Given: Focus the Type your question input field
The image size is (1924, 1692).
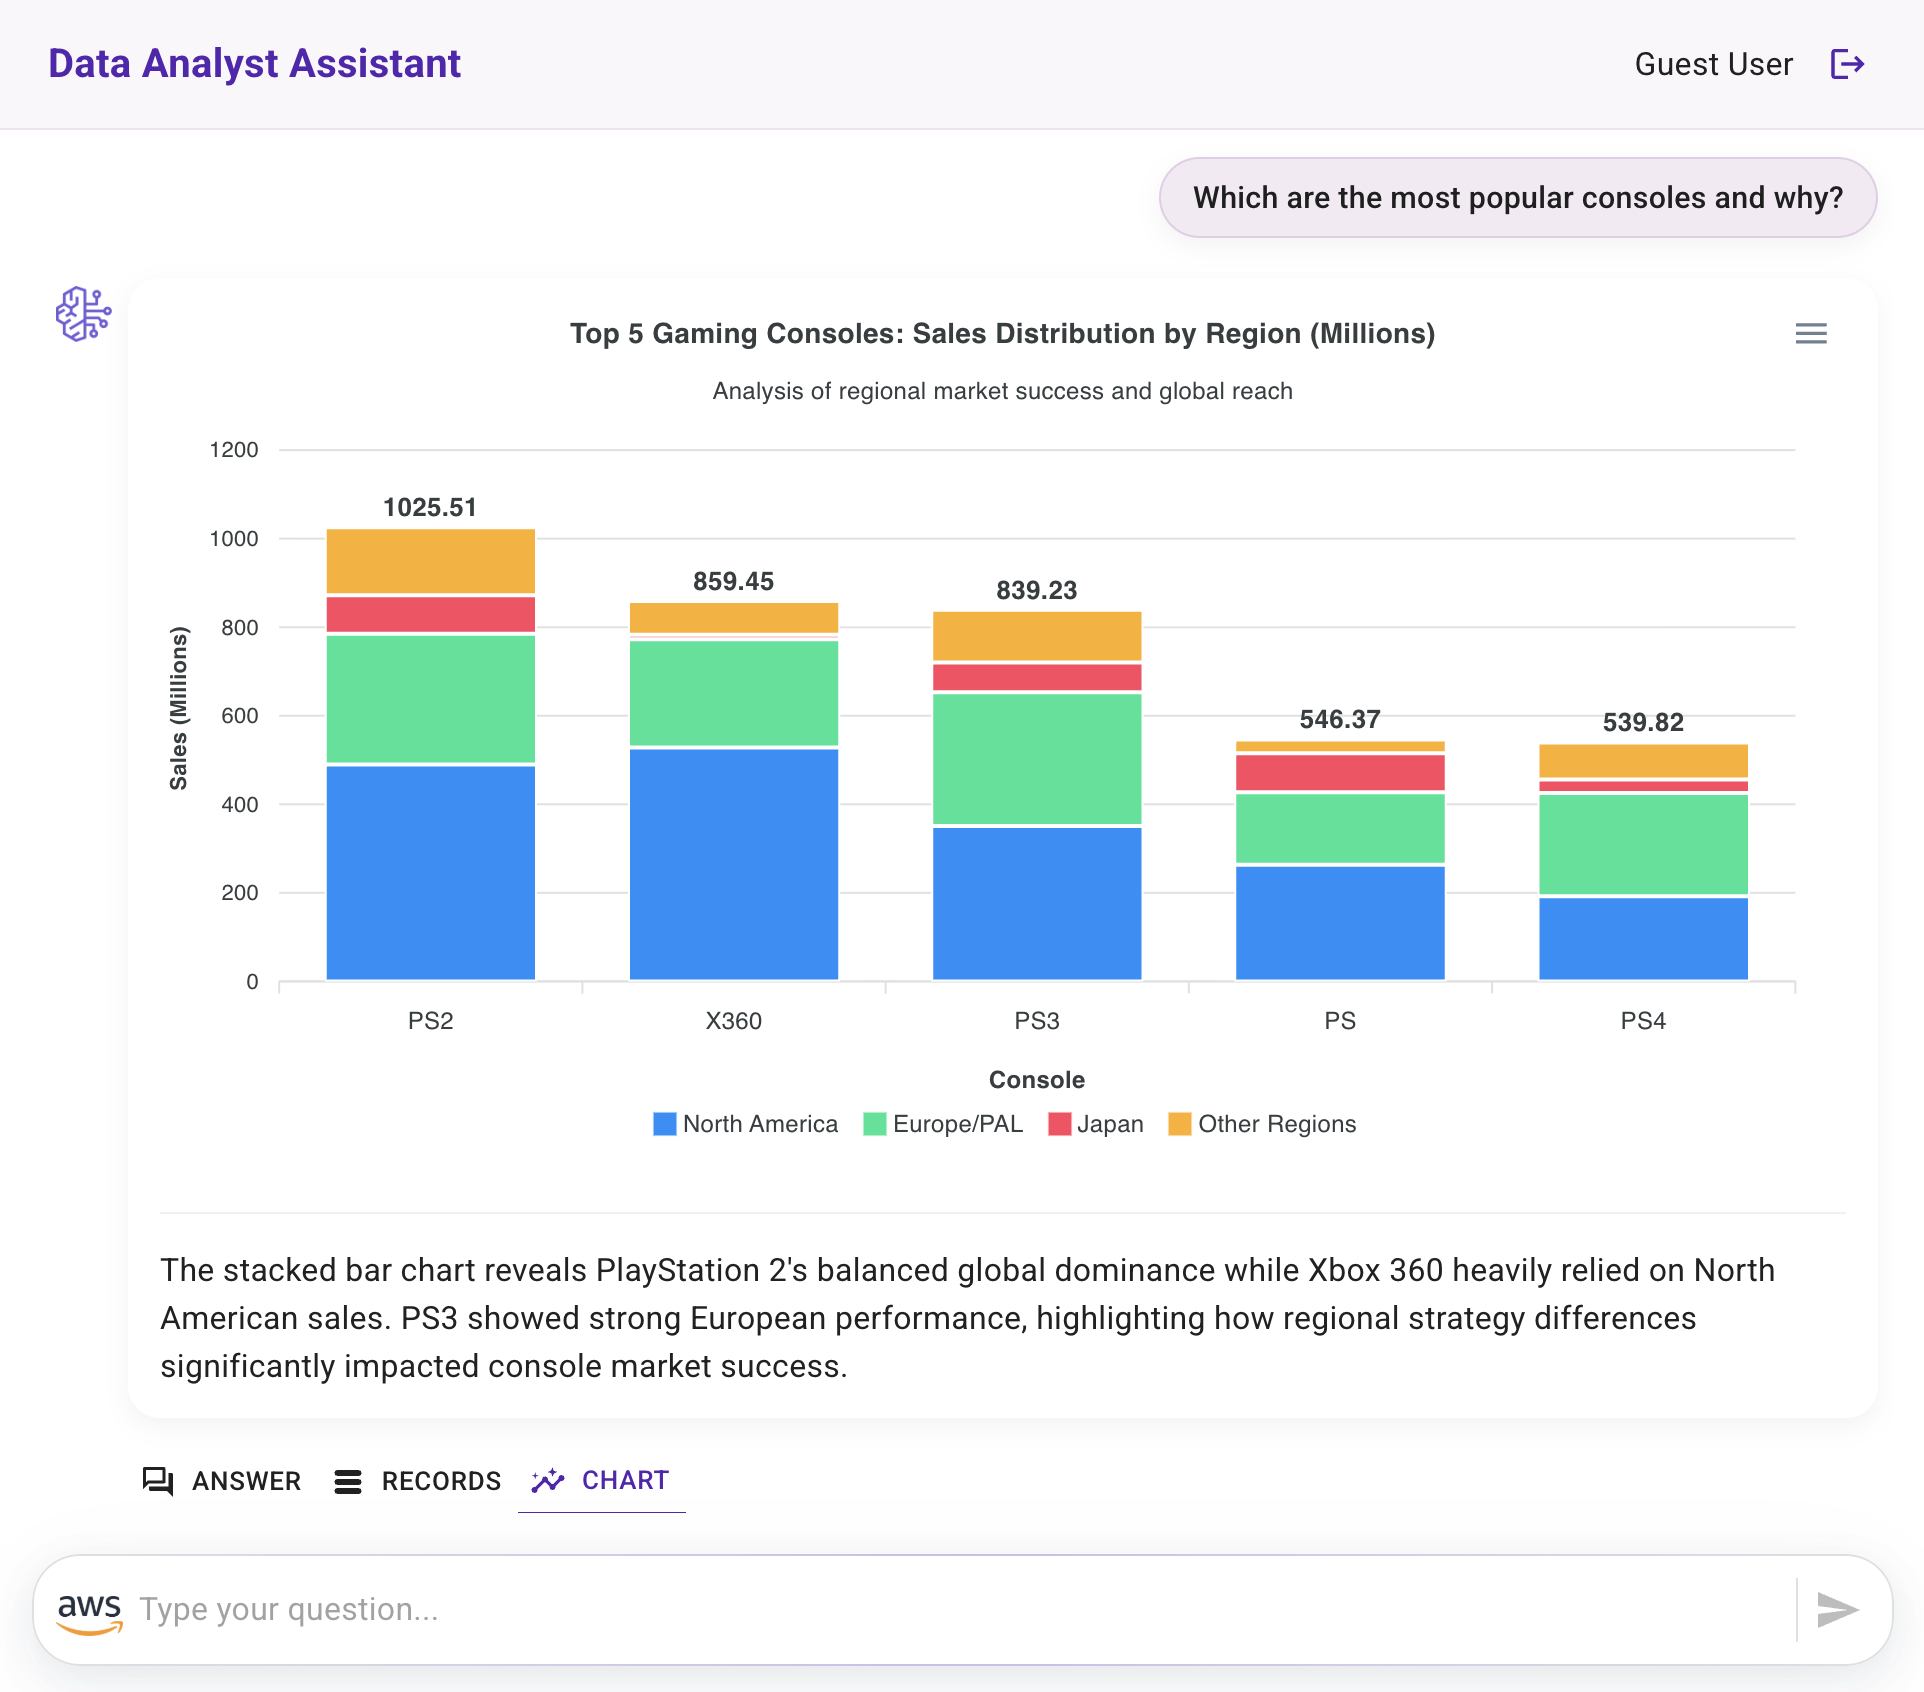Looking at the screenshot, I should 960,1610.
